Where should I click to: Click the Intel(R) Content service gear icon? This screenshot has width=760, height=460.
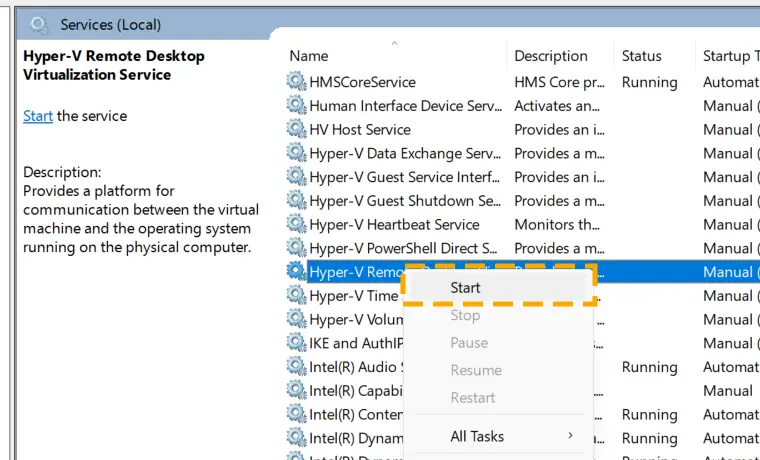click(296, 413)
